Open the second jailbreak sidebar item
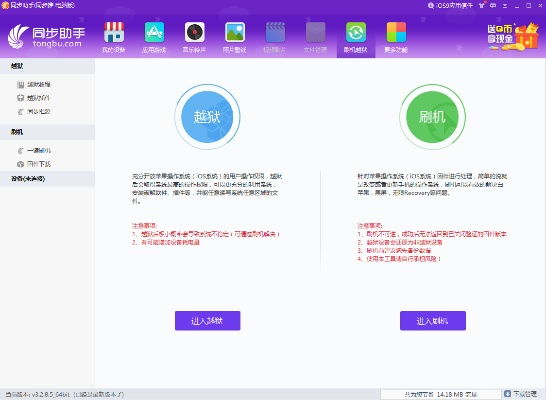Viewport: 546px width, 400px height. pyautogui.click(x=33, y=98)
